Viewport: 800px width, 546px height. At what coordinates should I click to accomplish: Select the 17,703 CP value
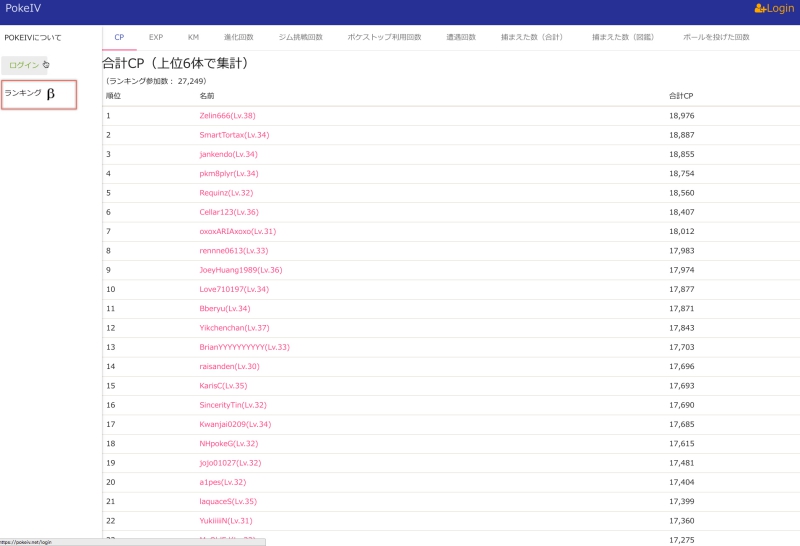click(682, 348)
